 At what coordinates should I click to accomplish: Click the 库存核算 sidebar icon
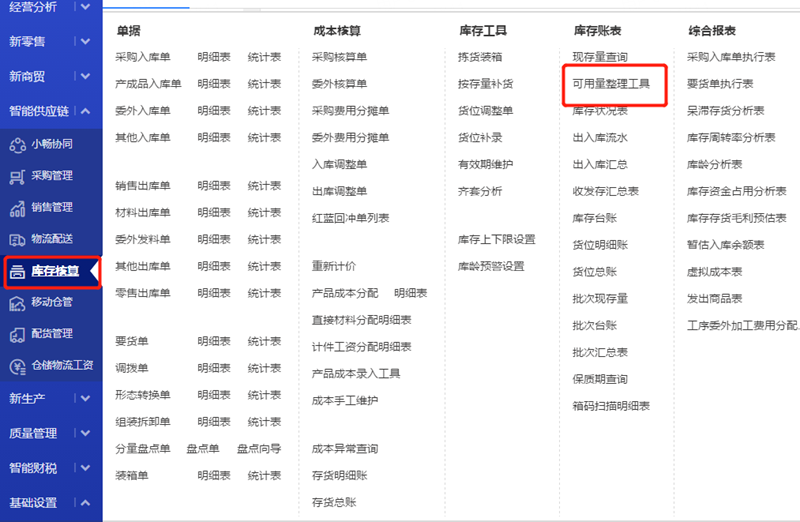(x=17, y=271)
